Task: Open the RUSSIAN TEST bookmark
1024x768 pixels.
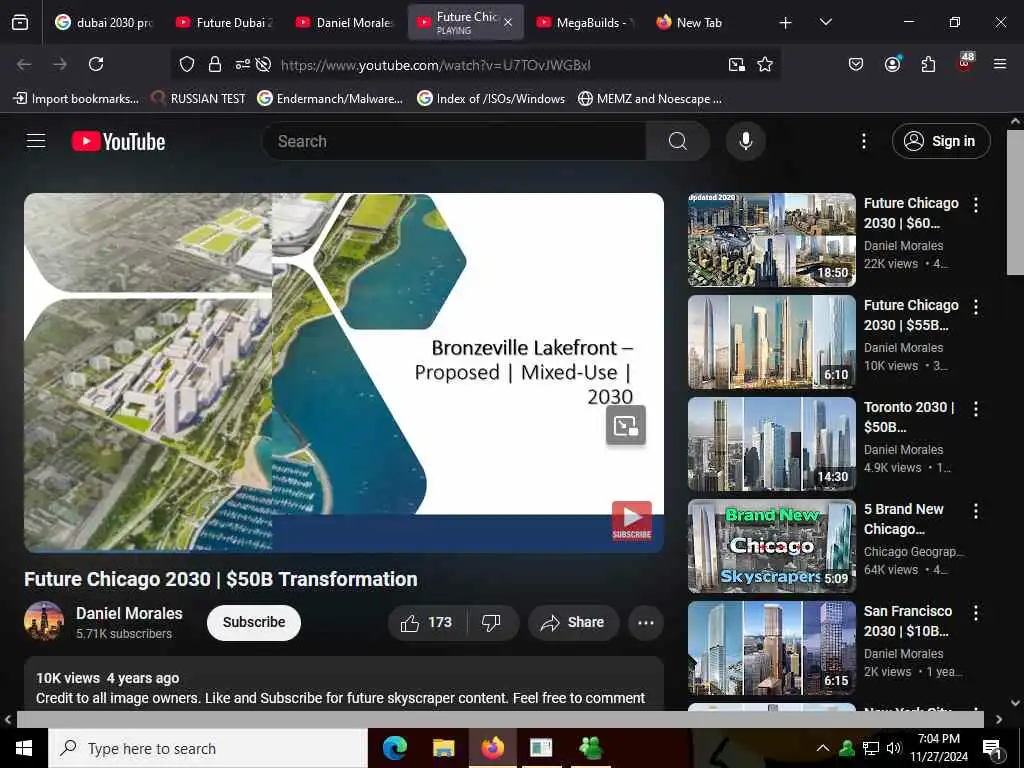Action: point(198,99)
